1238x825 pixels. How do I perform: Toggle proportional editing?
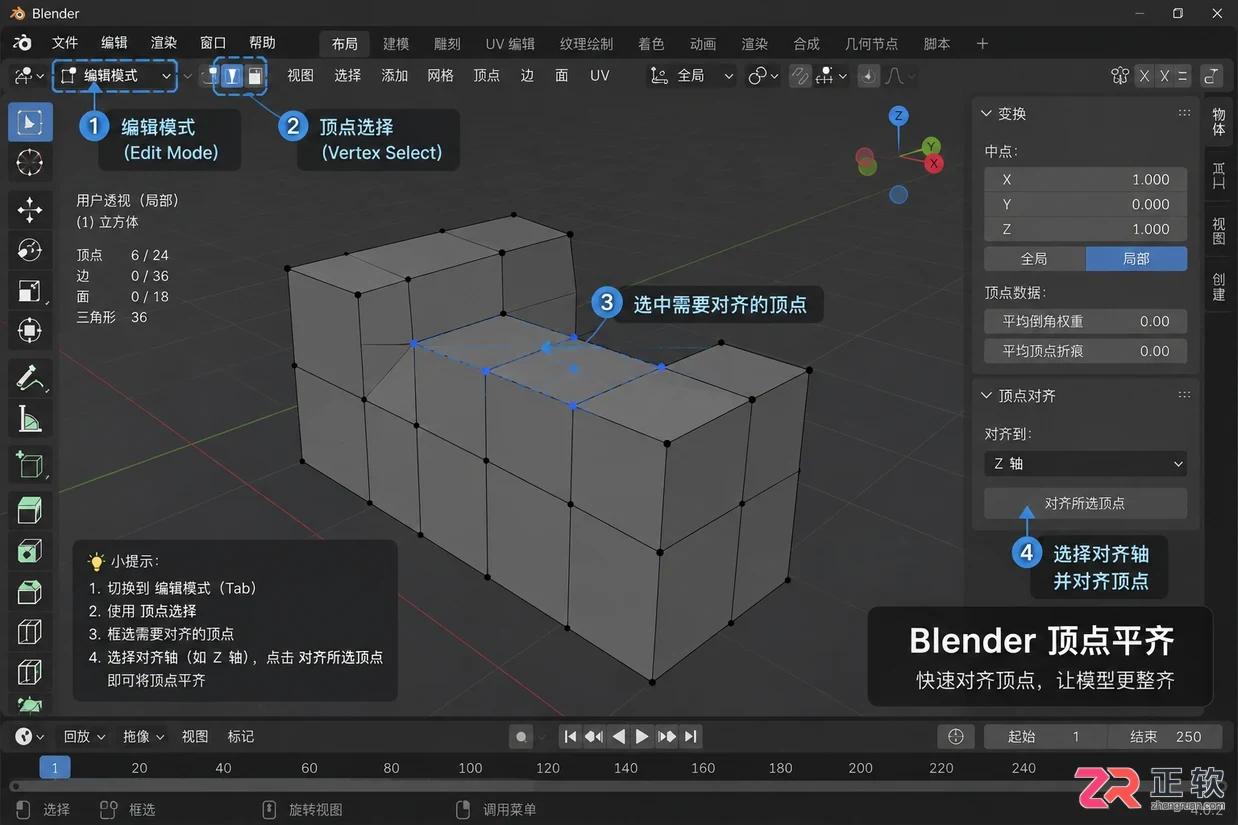pyautogui.click(x=869, y=76)
